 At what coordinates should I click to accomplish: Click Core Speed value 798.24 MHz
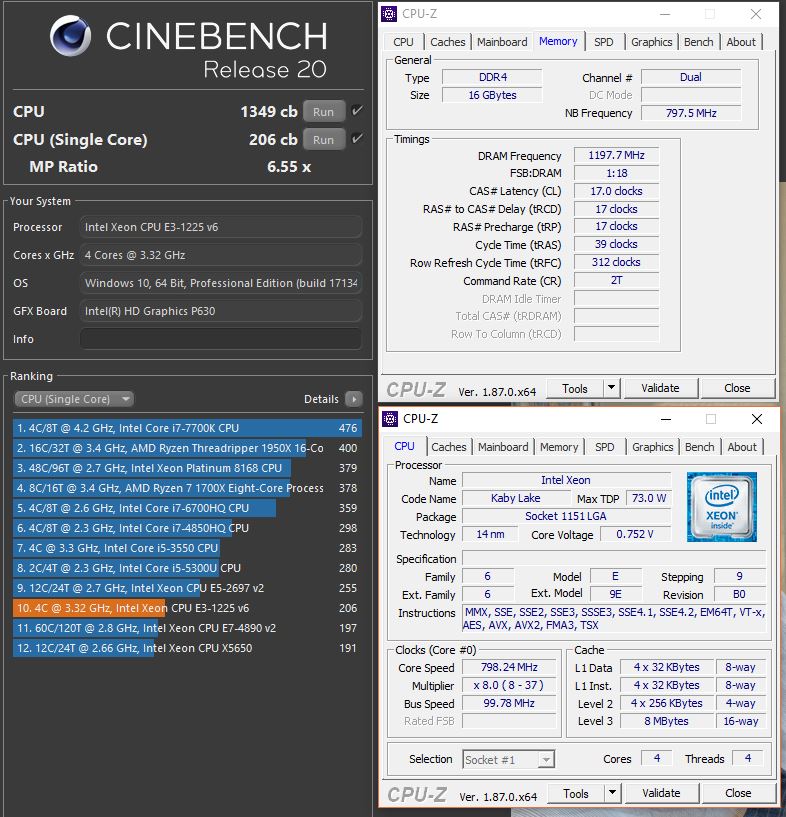[509, 667]
